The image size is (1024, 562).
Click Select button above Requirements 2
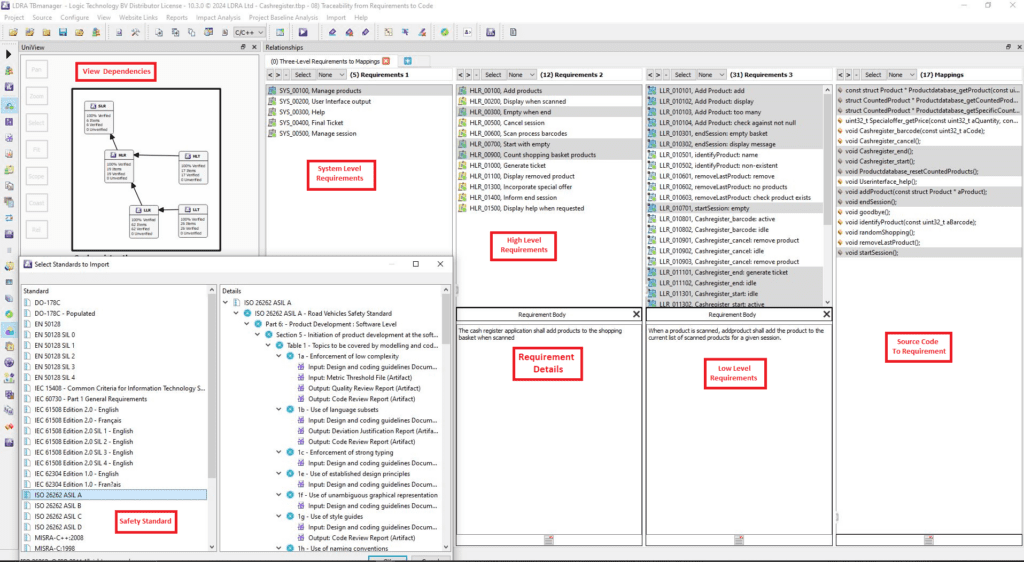pyautogui.click(x=492, y=75)
